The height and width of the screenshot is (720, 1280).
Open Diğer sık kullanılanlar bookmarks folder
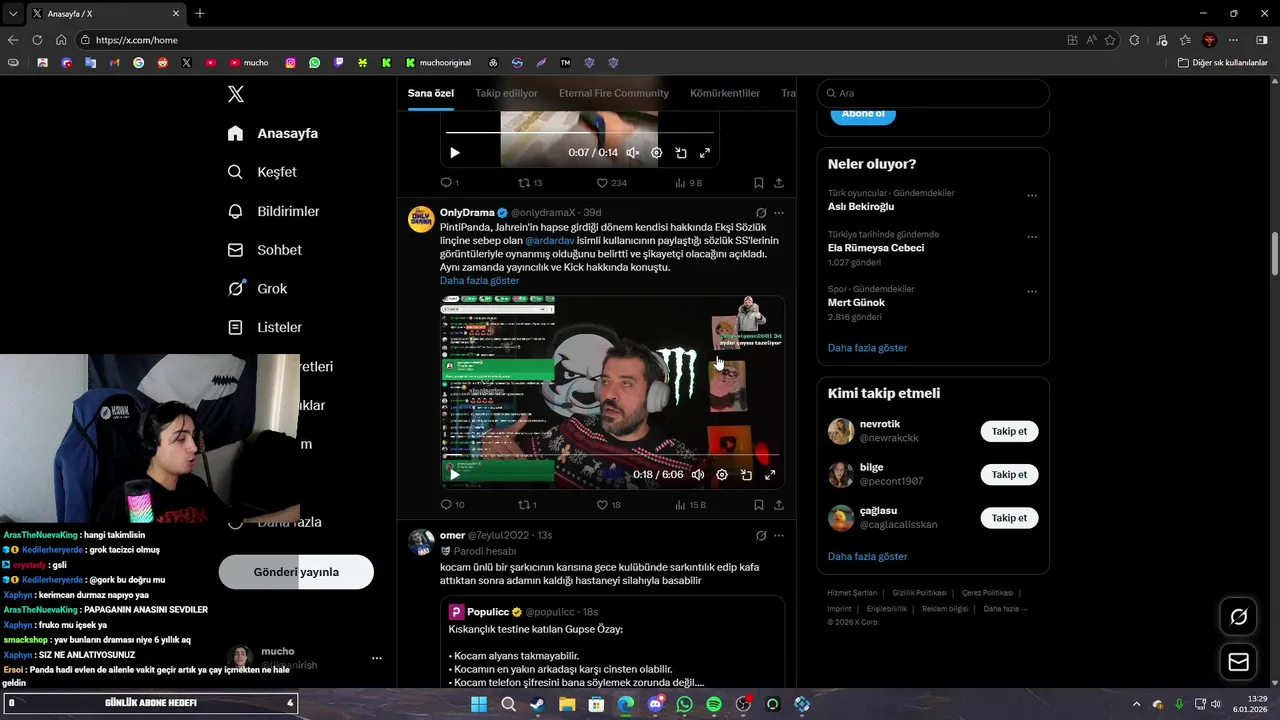point(1223,62)
